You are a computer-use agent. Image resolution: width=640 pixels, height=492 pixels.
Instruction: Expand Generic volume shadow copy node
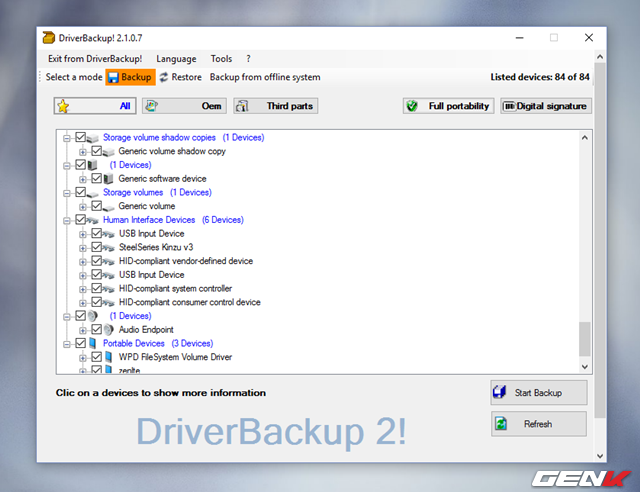point(82,152)
